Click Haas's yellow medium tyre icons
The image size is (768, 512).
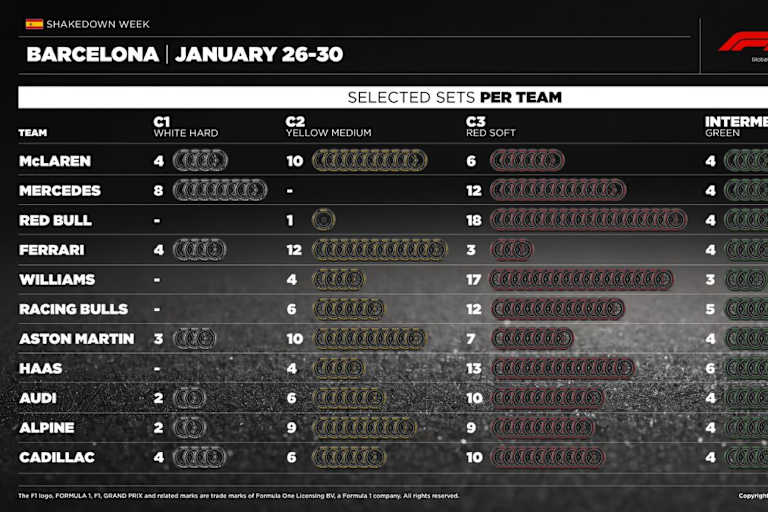coord(337,368)
